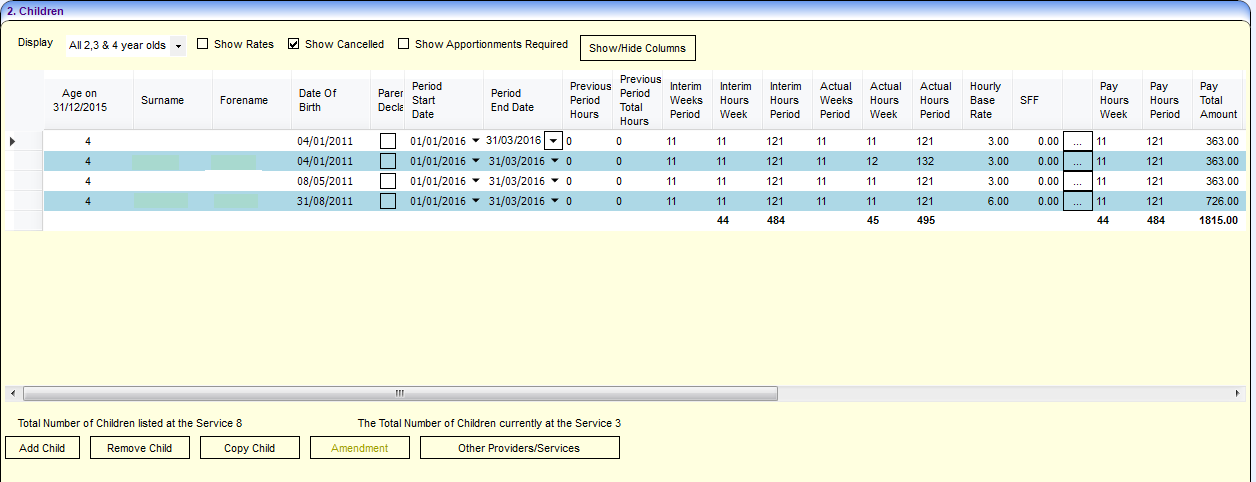The height and width of the screenshot is (482, 1256).
Task: Click Actual Hours Period total 495
Action: click(x=926, y=221)
